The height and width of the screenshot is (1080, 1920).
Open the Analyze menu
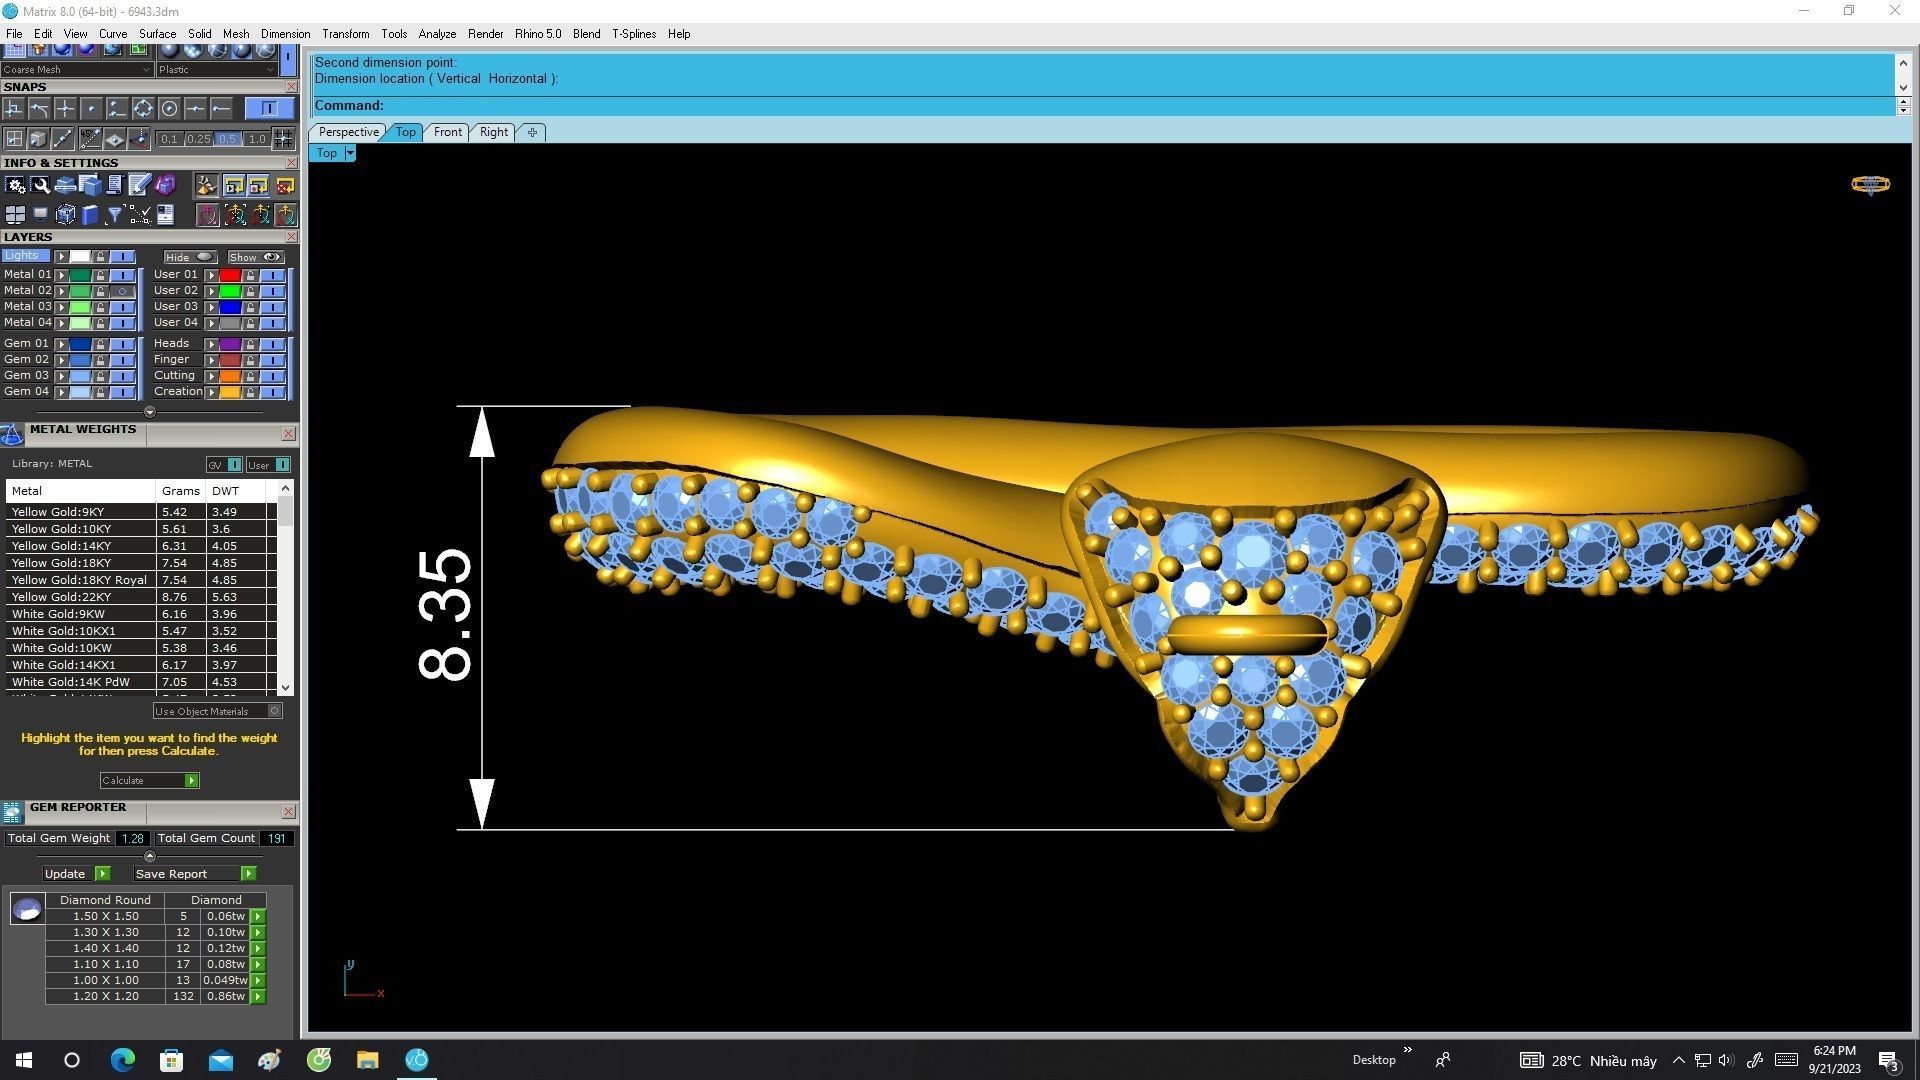(x=437, y=34)
